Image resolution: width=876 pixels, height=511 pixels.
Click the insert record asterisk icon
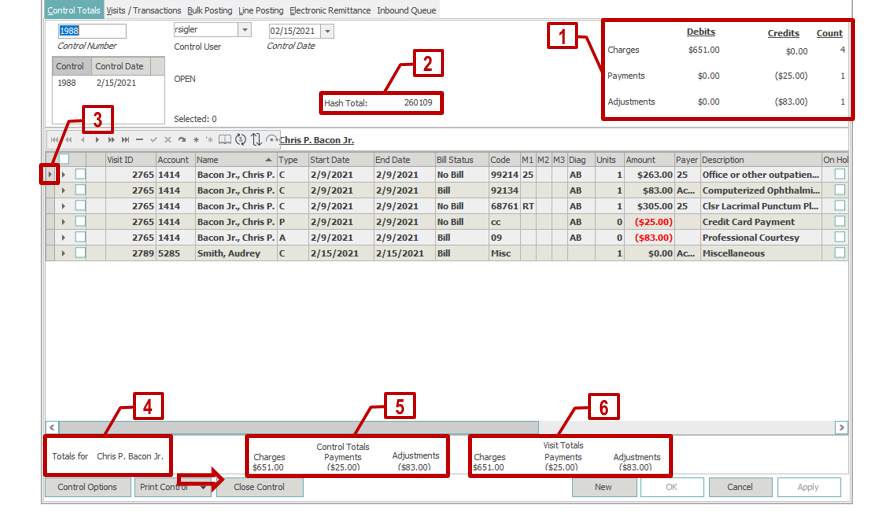click(x=196, y=140)
